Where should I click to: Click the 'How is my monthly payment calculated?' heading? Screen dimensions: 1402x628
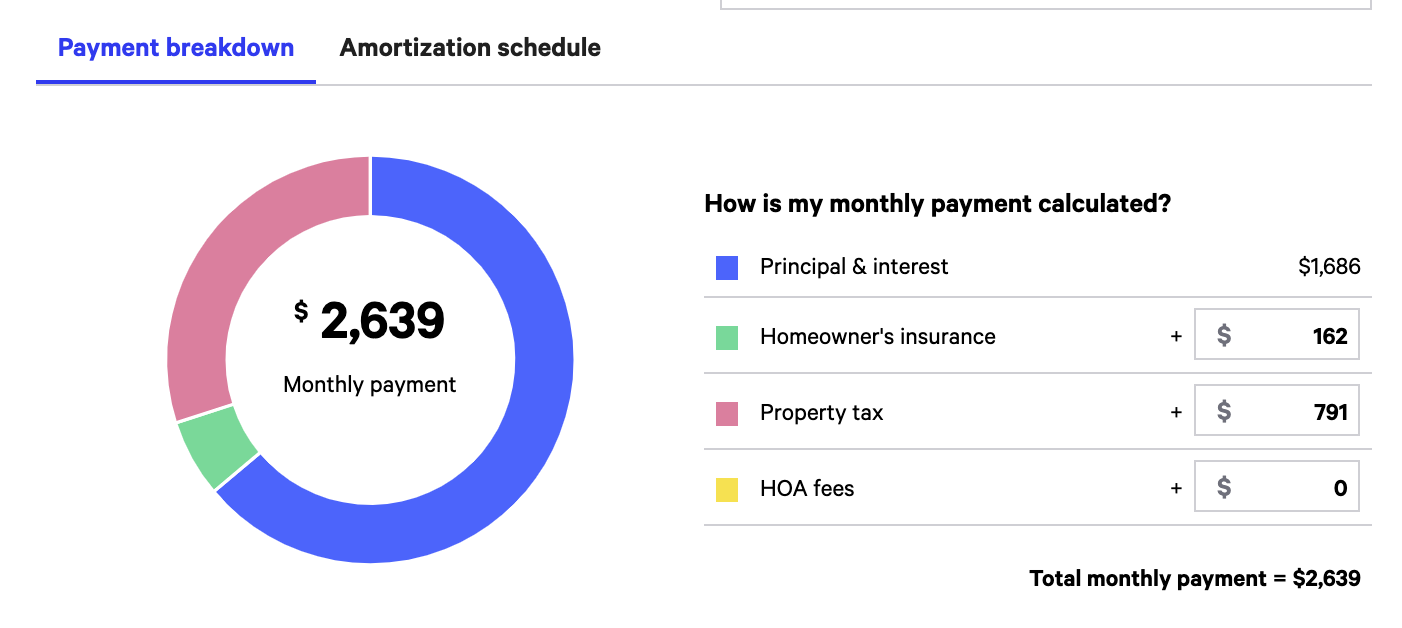point(938,203)
